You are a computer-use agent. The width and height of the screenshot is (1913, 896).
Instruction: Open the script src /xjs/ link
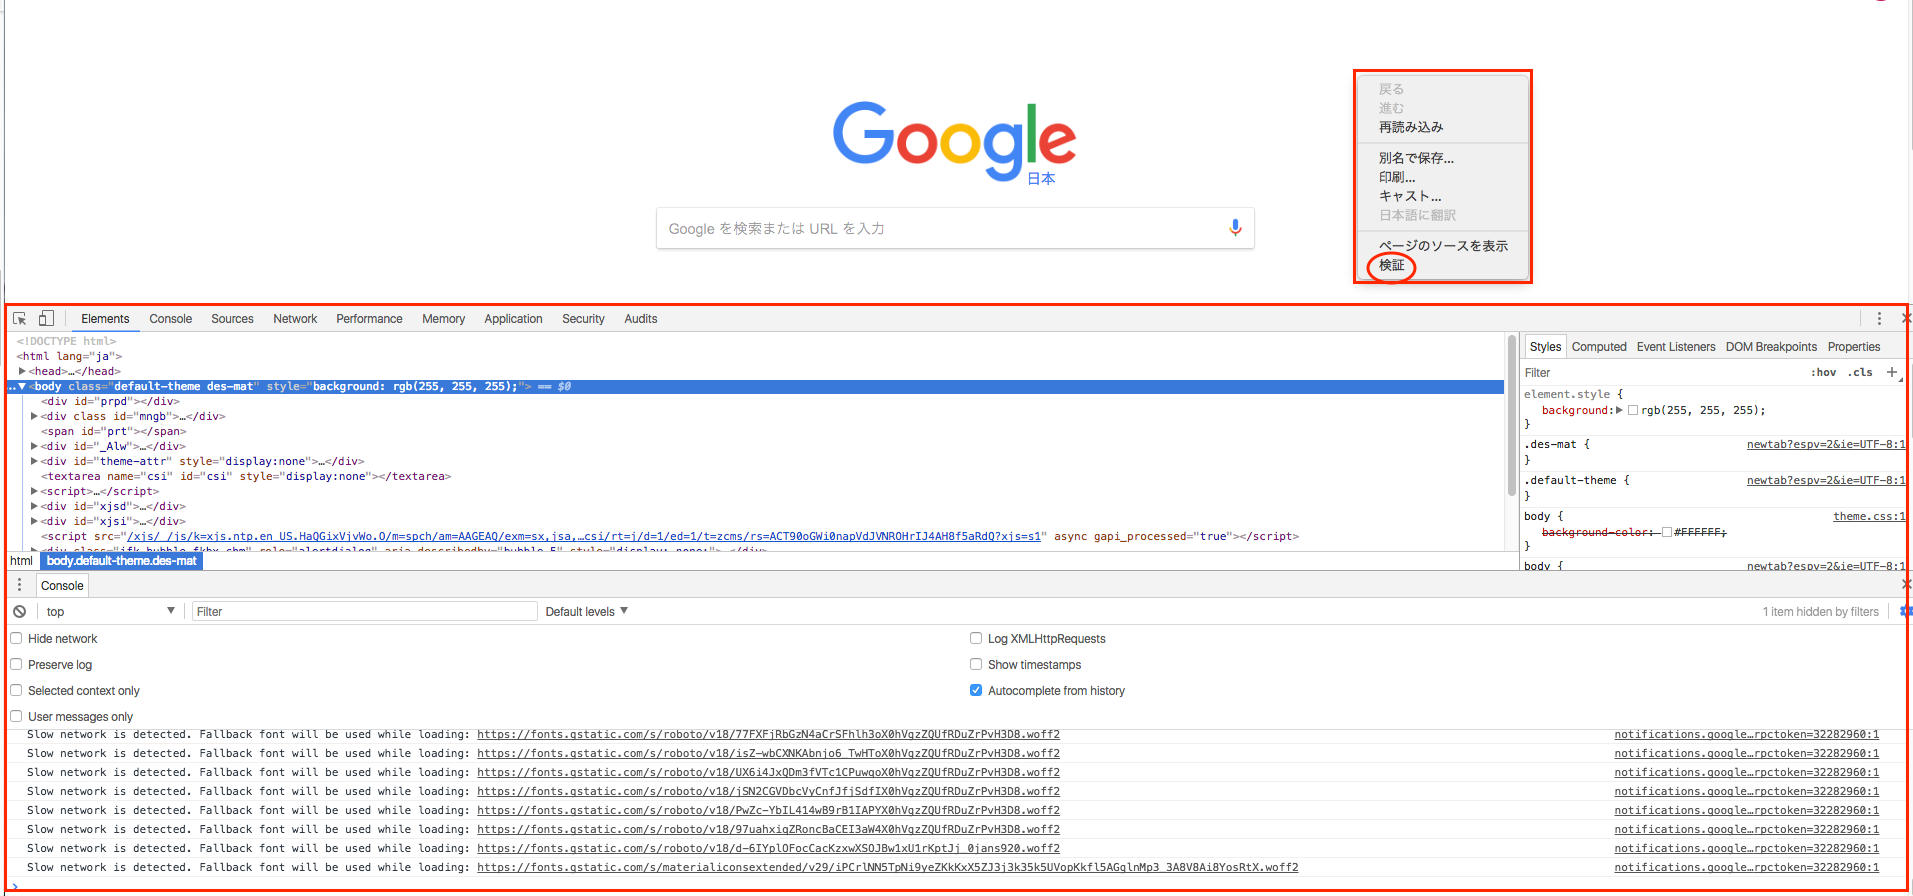point(584,536)
